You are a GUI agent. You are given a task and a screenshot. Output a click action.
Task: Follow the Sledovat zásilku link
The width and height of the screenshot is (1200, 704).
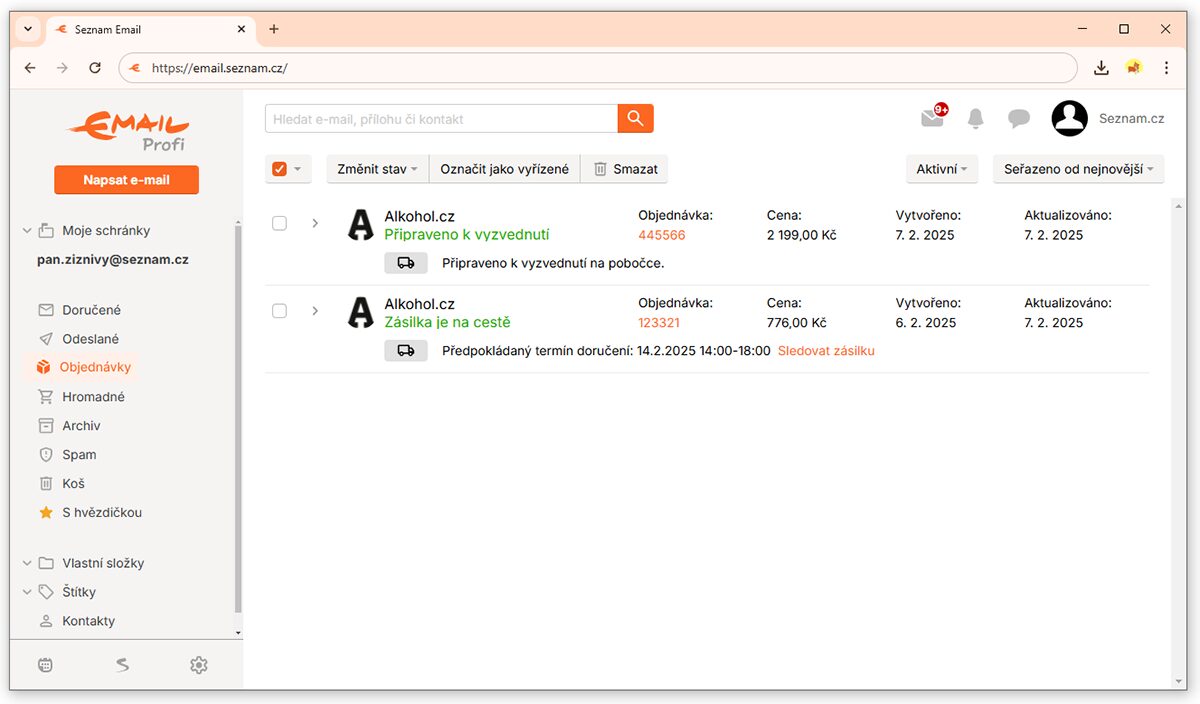826,351
